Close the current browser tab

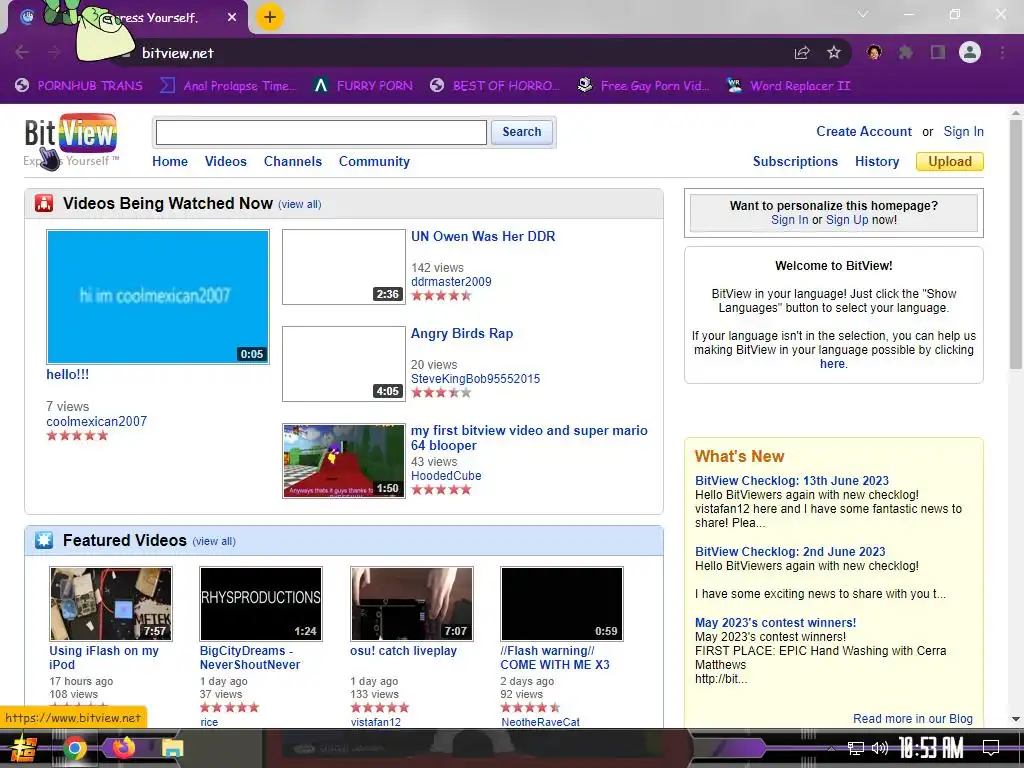click(x=232, y=18)
